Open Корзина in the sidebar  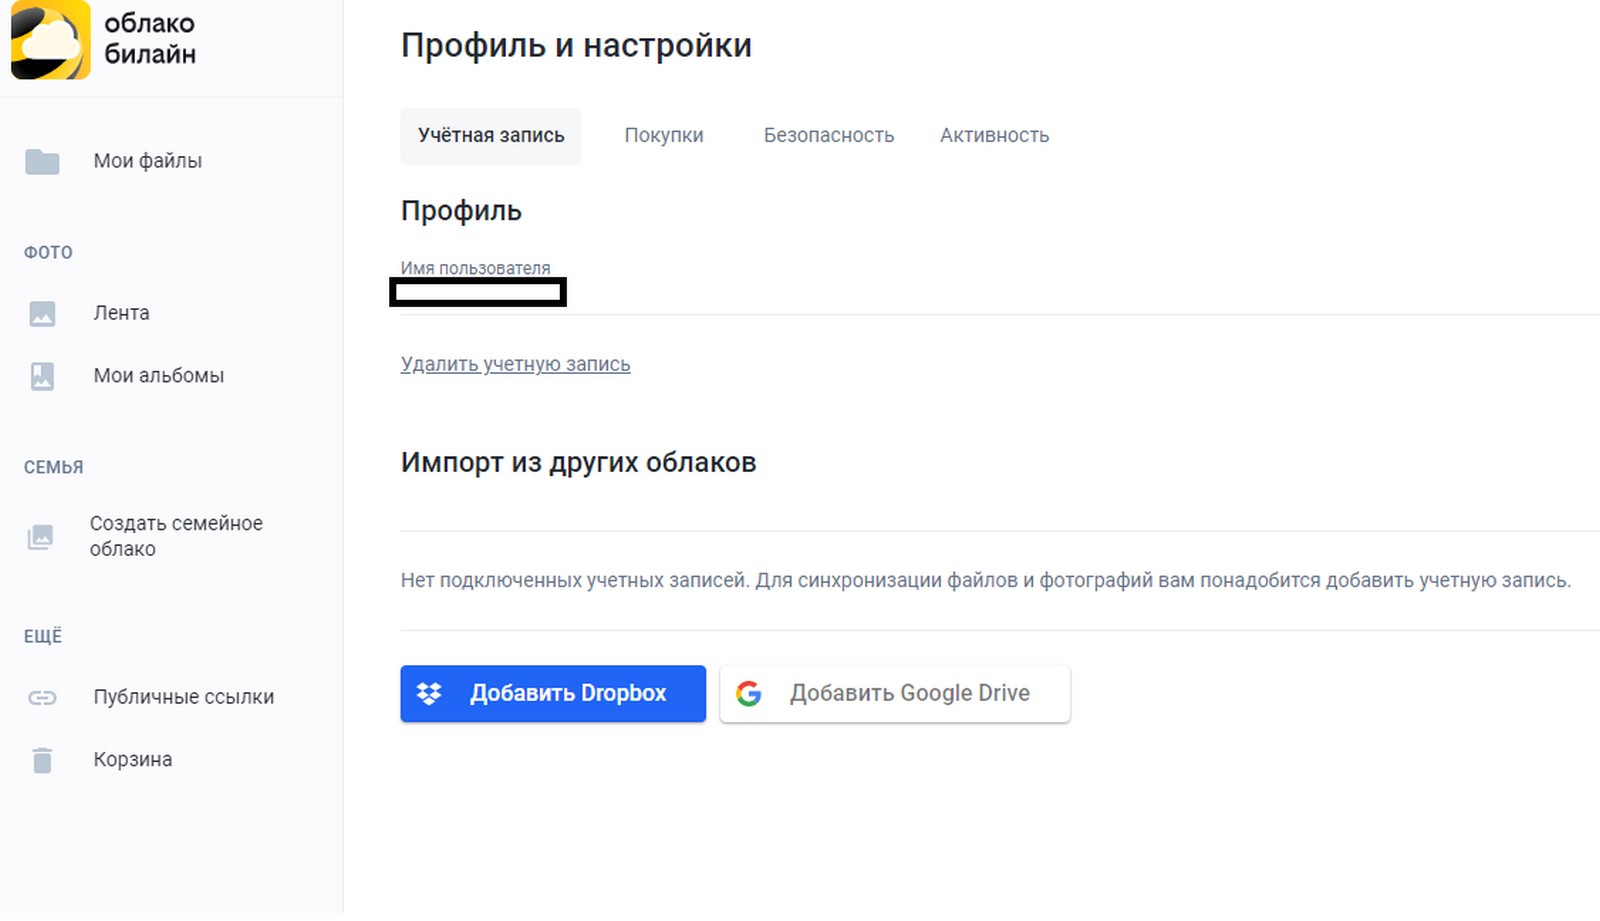coord(132,760)
